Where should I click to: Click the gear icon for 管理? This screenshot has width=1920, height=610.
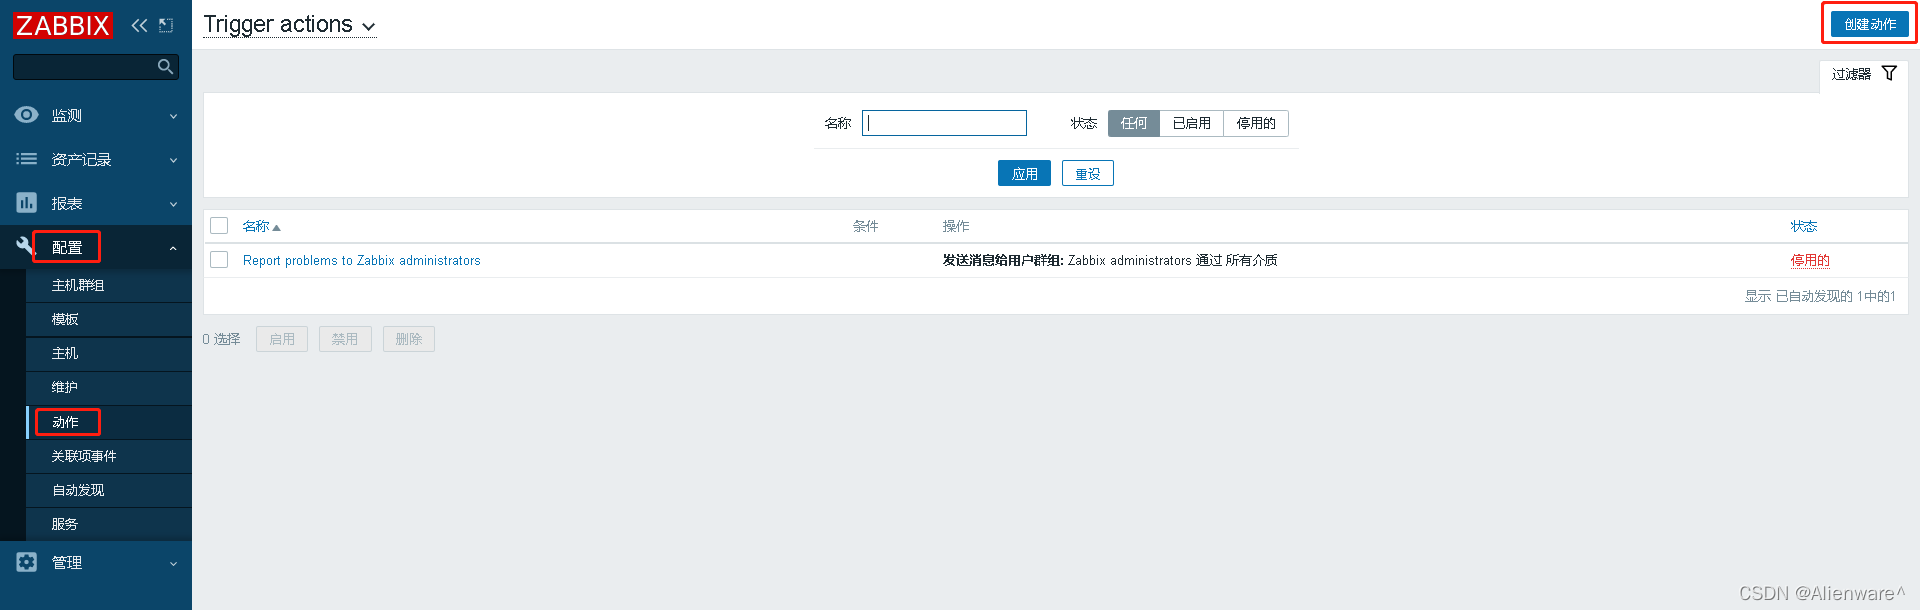[27, 562]
